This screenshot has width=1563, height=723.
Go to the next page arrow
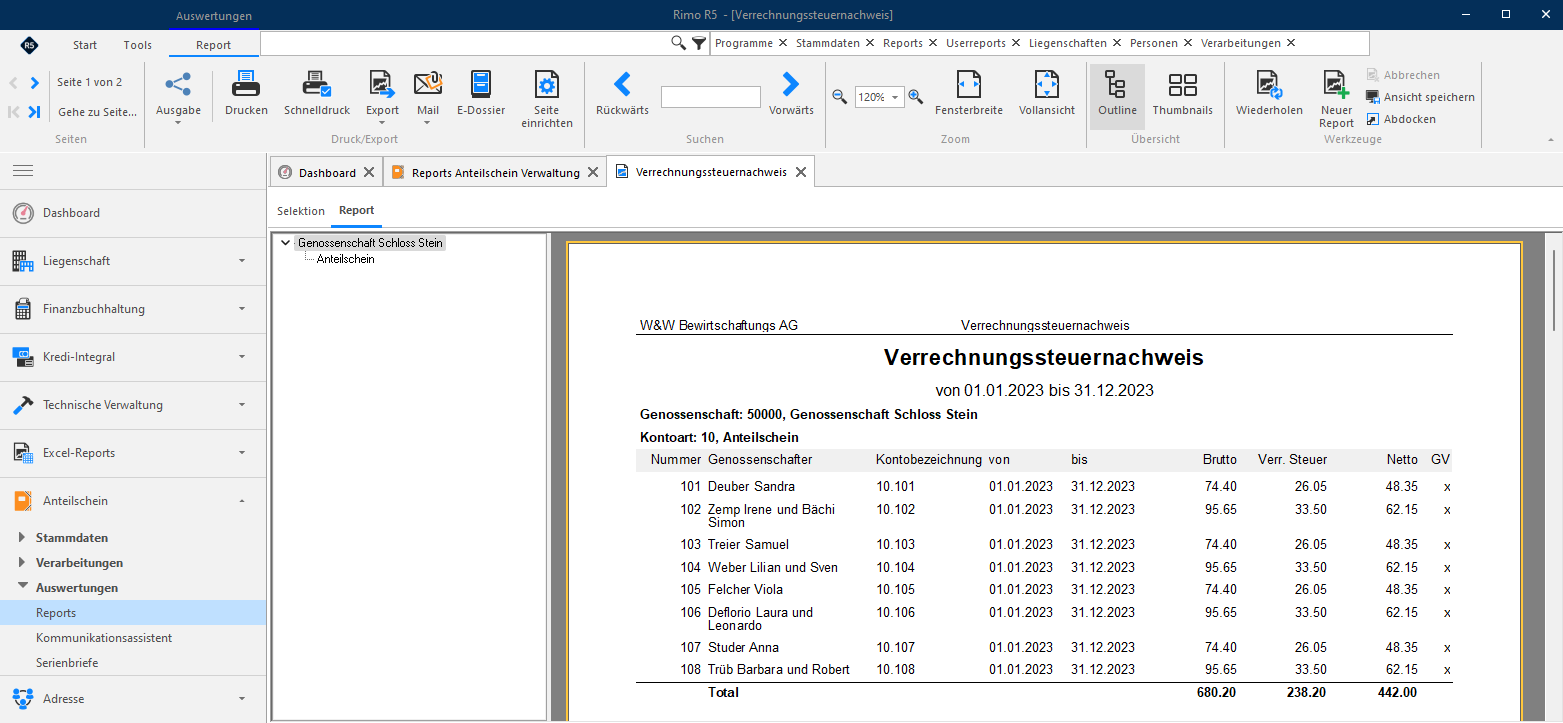(x=35, y=83)
